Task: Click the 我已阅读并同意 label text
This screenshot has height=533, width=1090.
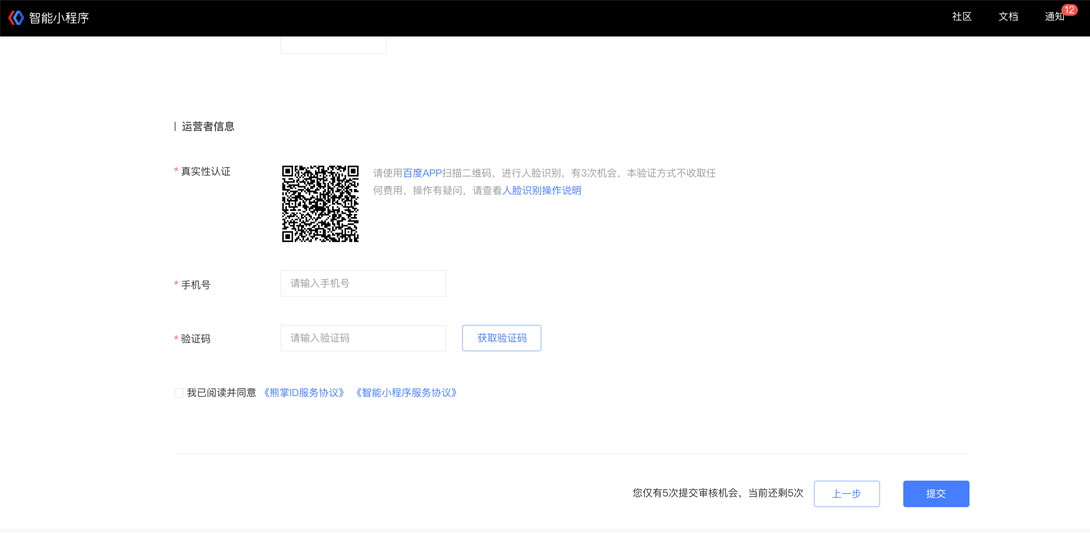Action: 221,393
